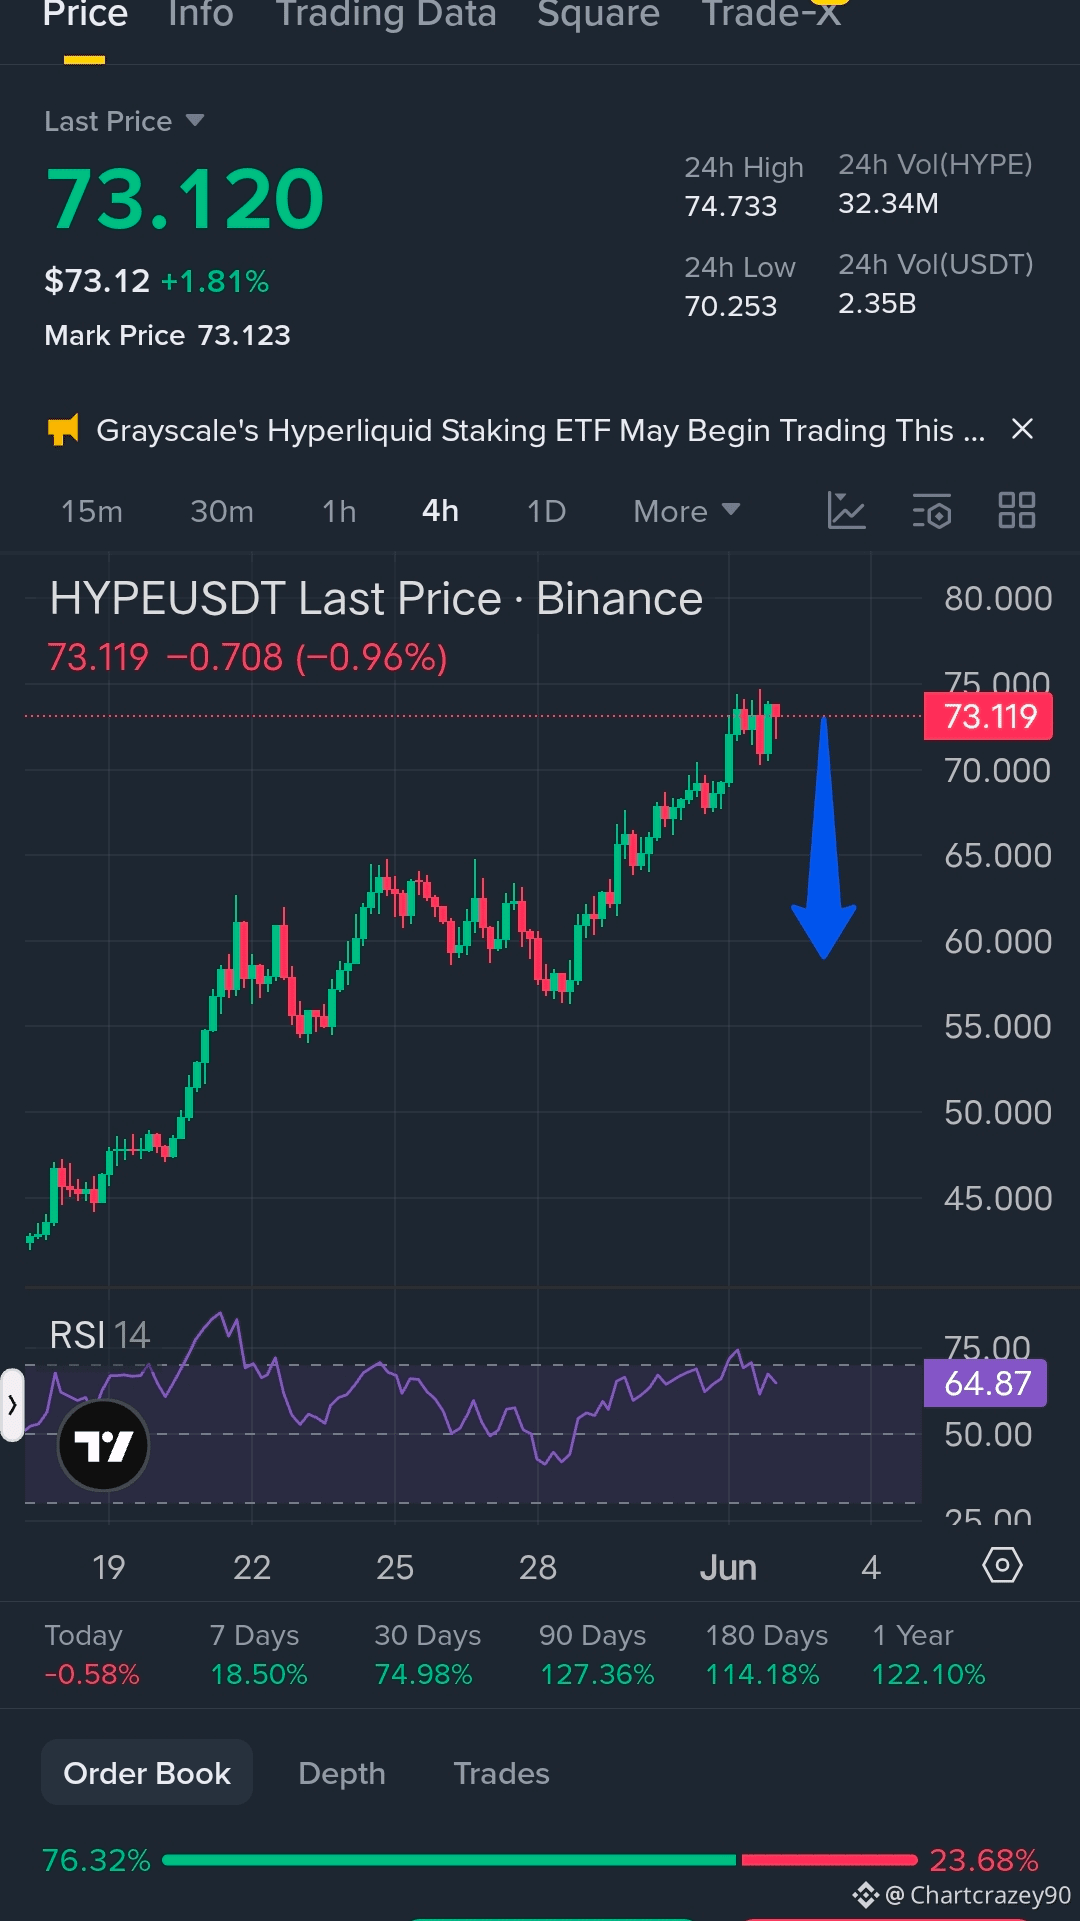The width and height of the screenshot is (1080, 1921).
Task: Read the Grayscale Hyperliquid Staking ETF headline
Action: tap(541, 430)
